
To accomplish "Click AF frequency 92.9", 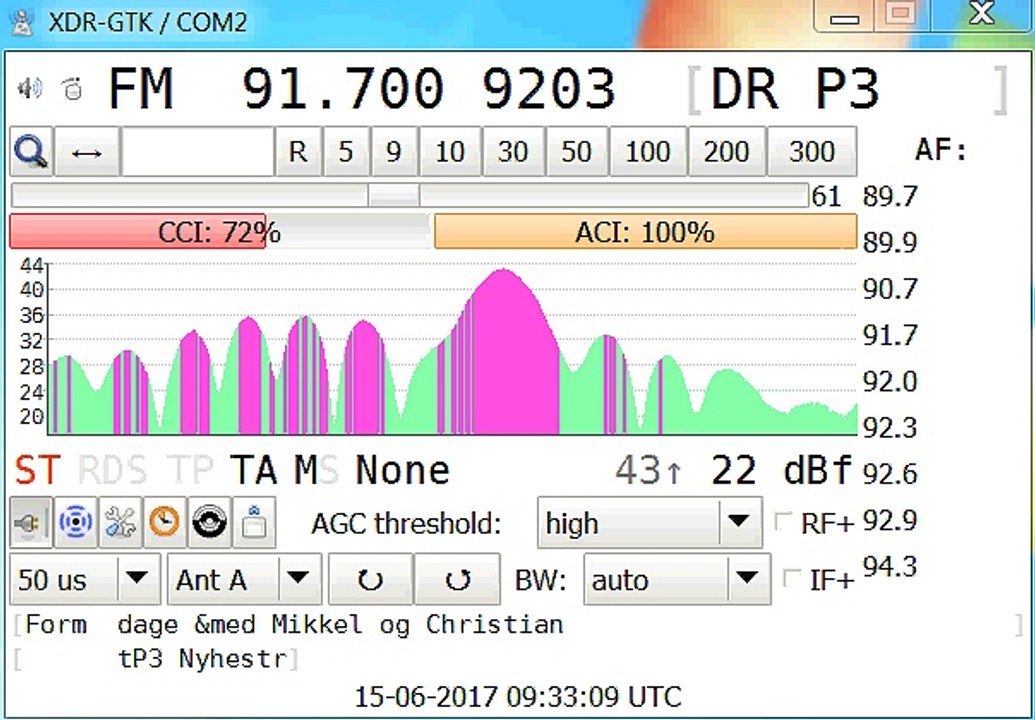I will pyautogui.click(x=890, y=521).
